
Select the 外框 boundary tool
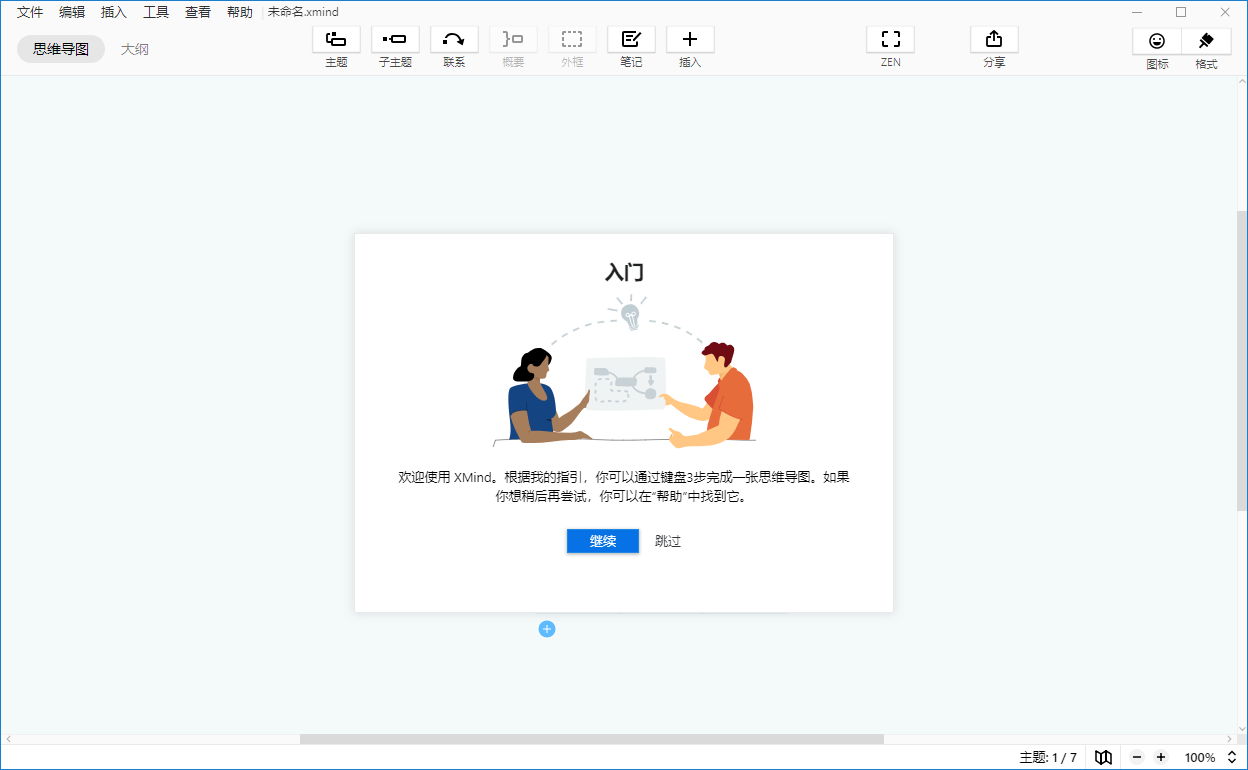572,40
